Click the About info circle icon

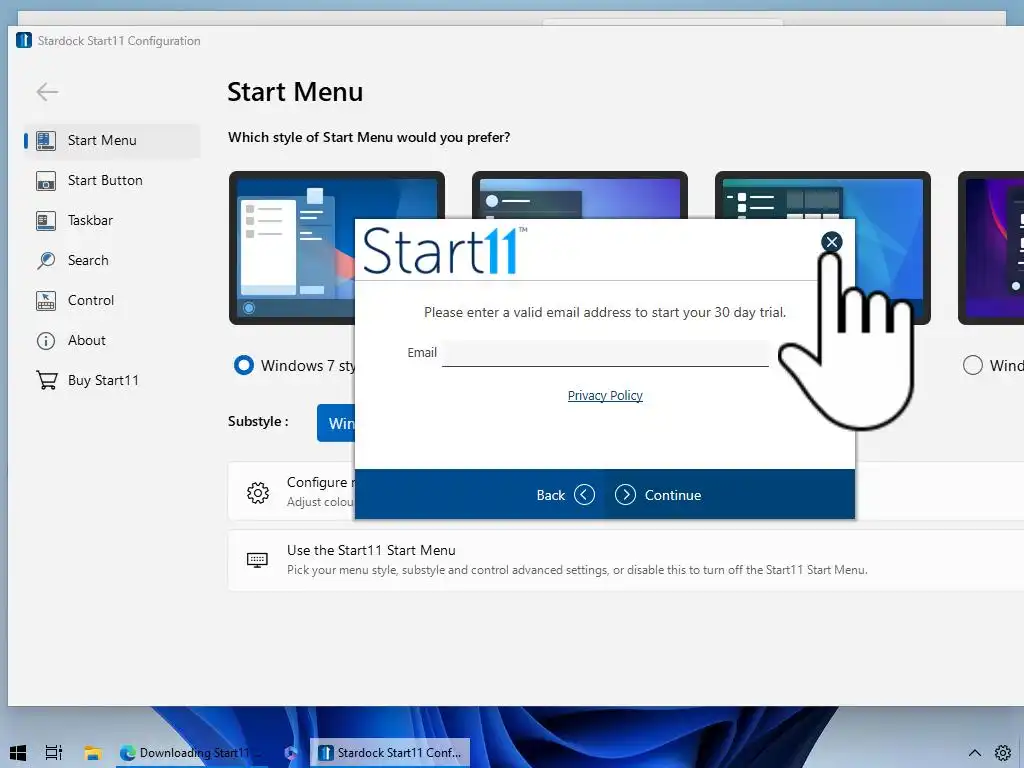[46, 341]
